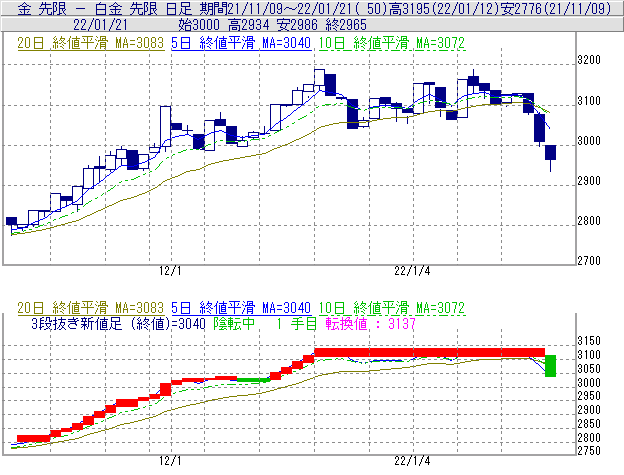624x475 pixels.
Task: Click the 3段抜き新値足 (終値)=3040 label
Action: pos(118,324)
